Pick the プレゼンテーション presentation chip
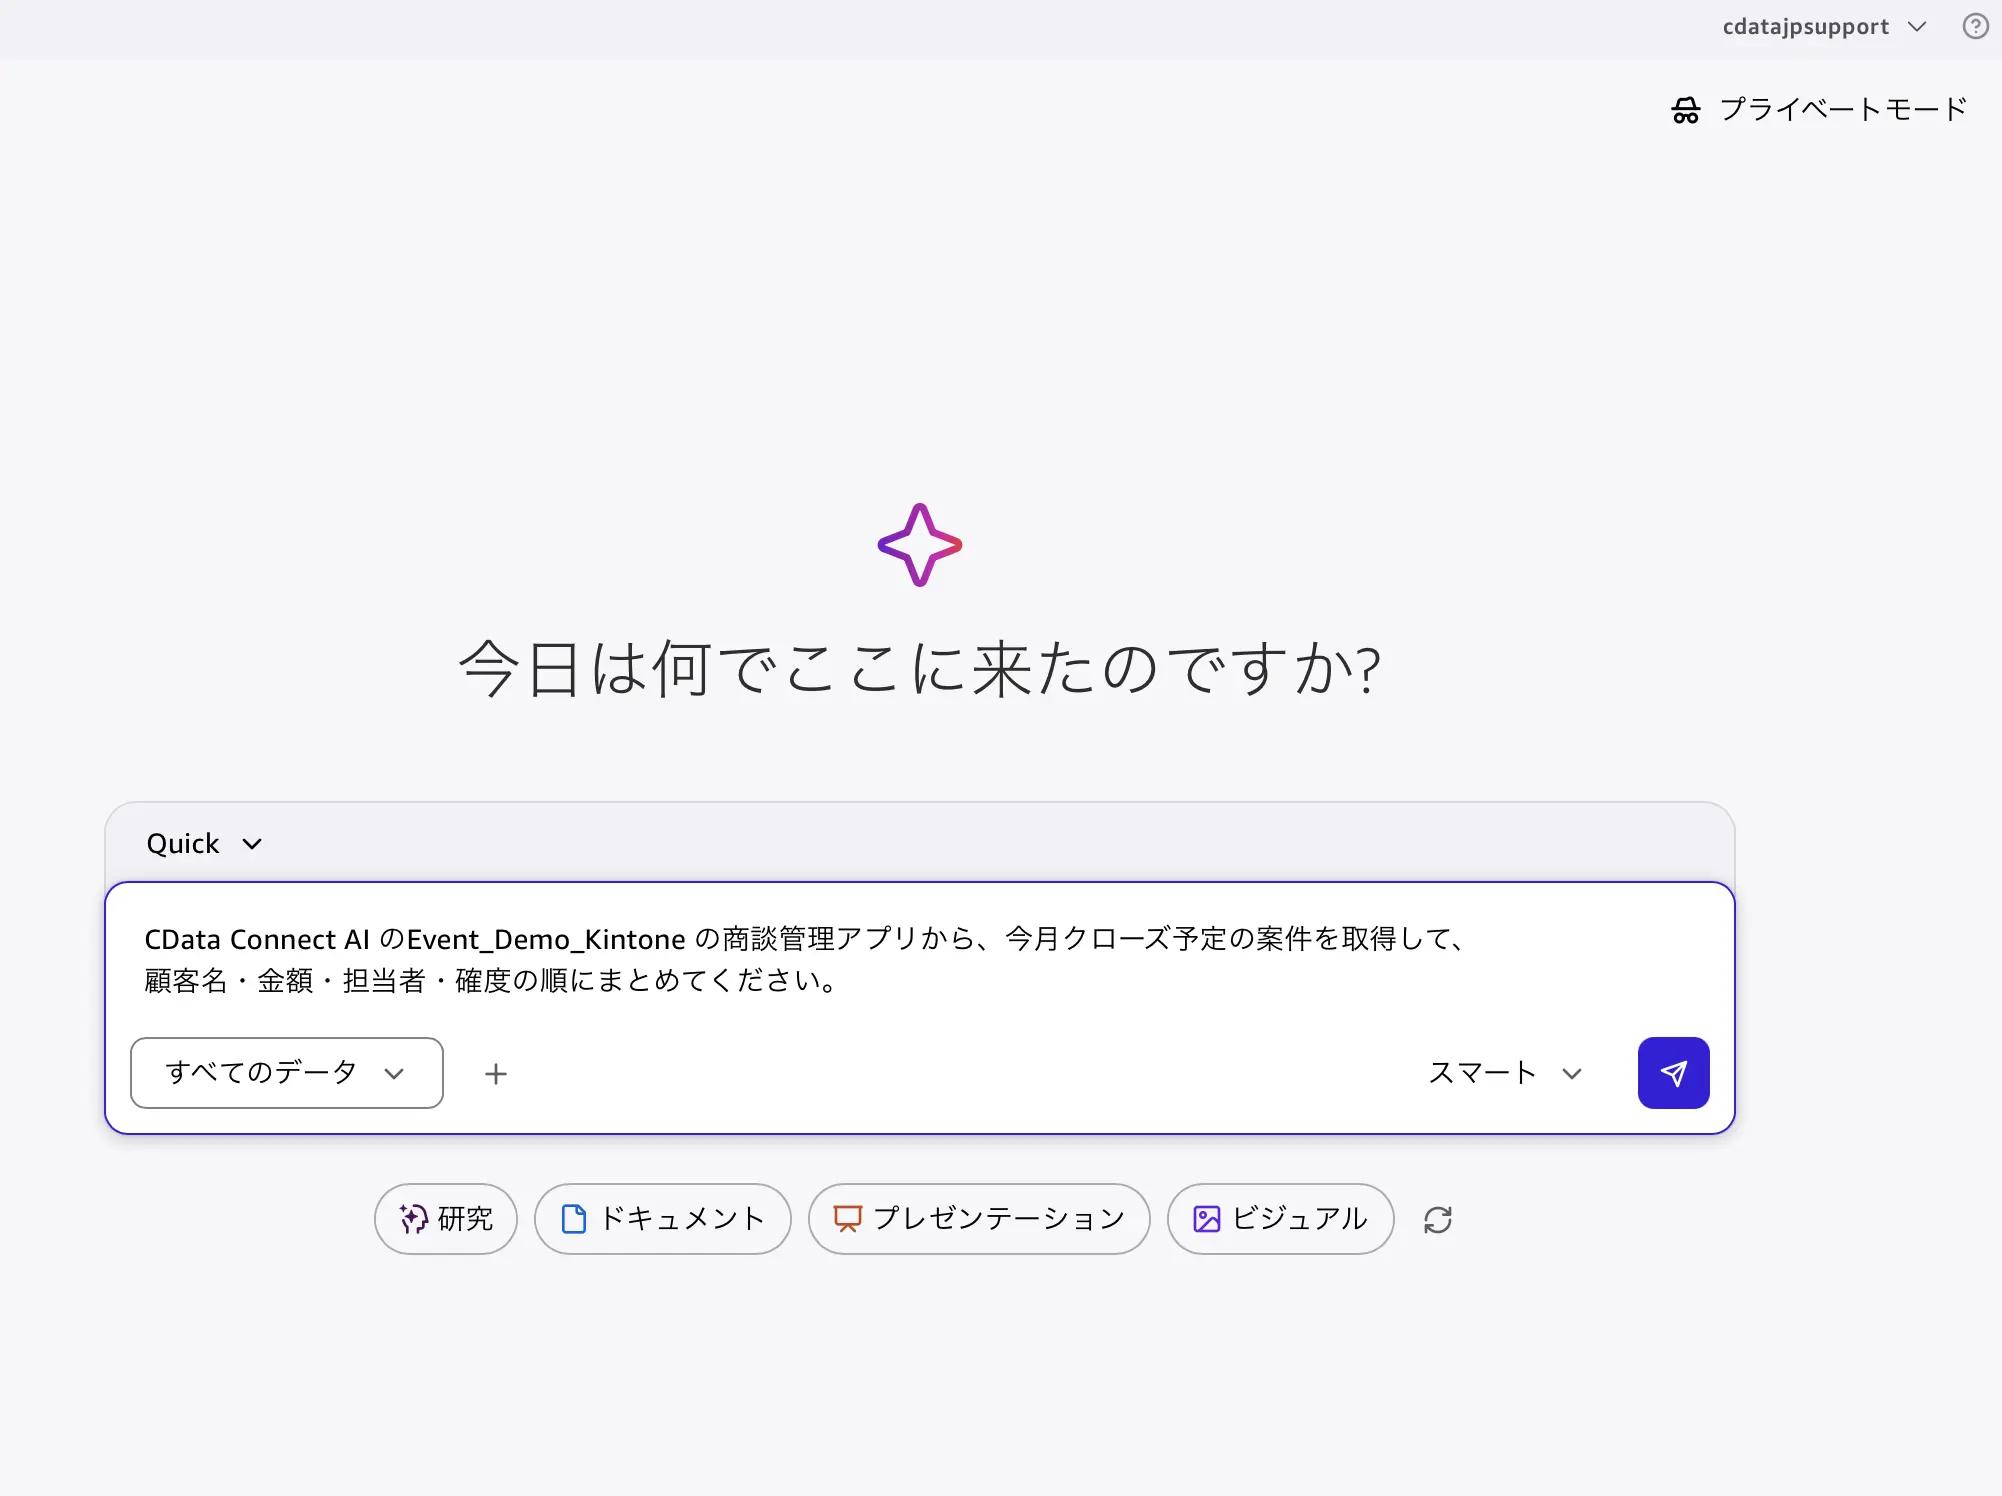 click(x=979, y=1219)
